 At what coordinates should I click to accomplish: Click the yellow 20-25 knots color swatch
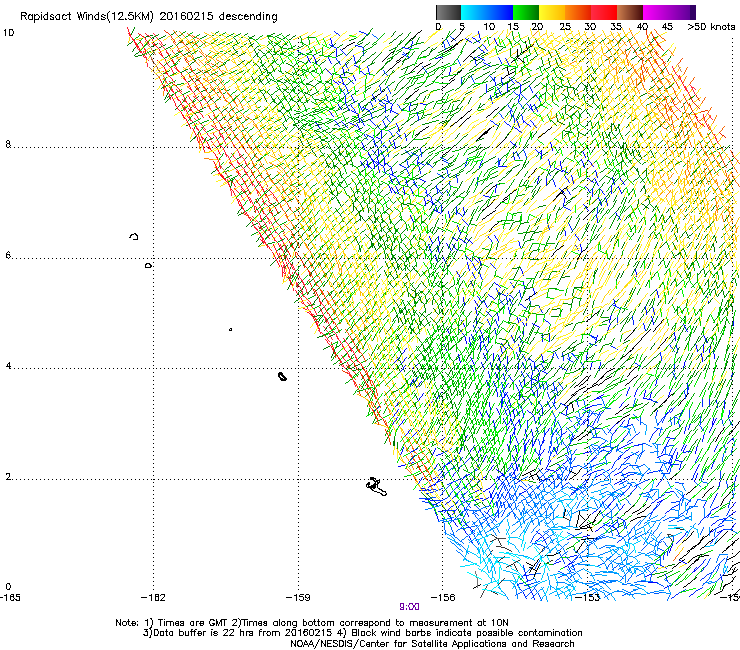(552, 12)
